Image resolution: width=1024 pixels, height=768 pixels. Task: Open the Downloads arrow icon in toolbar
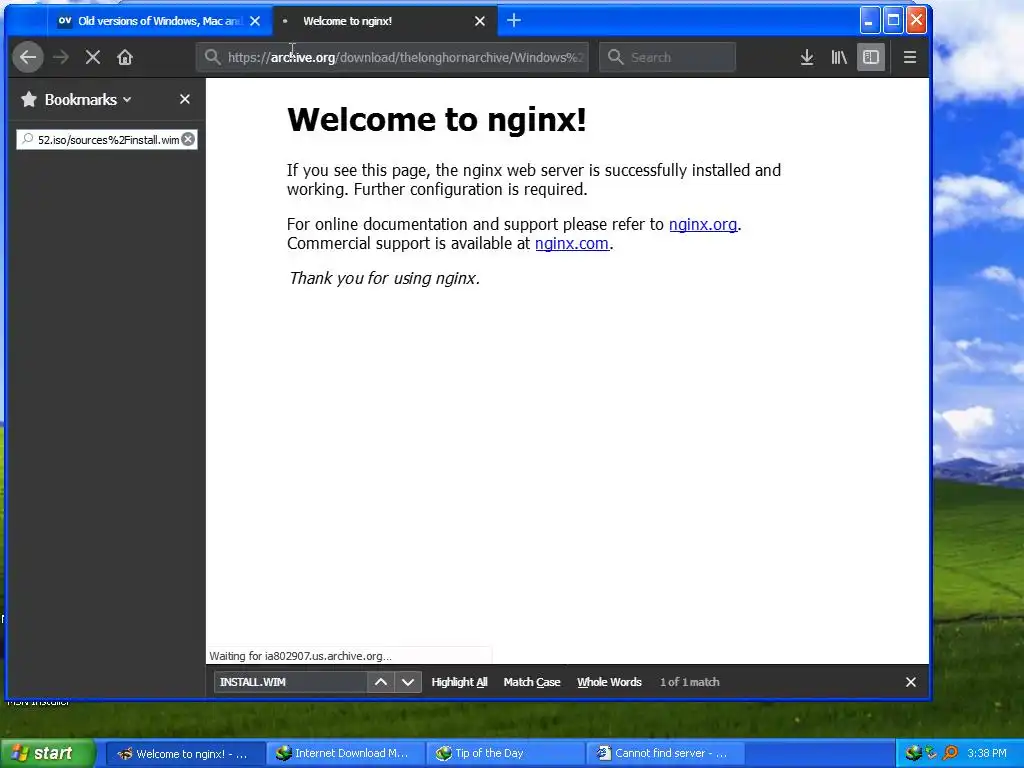point(807,57)
